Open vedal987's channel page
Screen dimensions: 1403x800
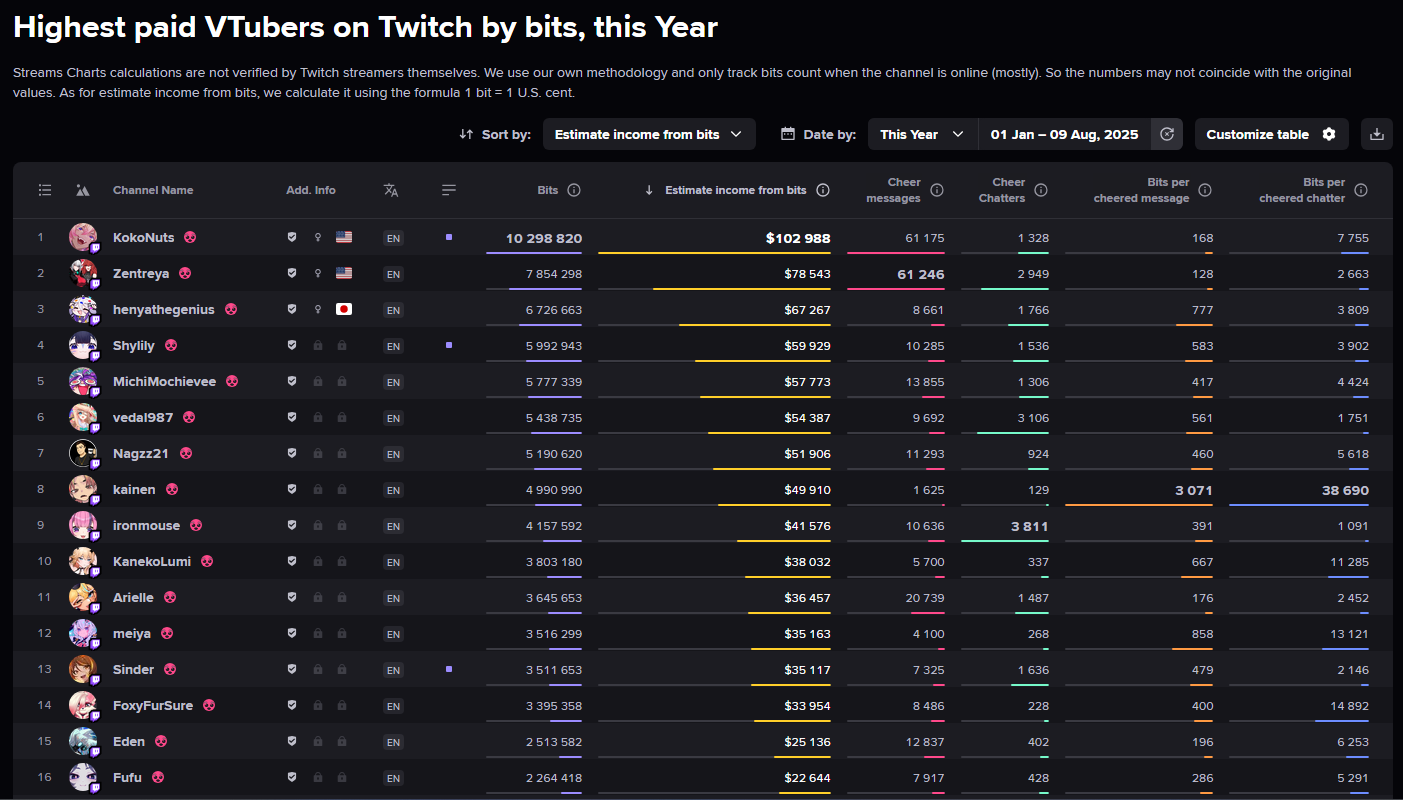pos(143,418)
